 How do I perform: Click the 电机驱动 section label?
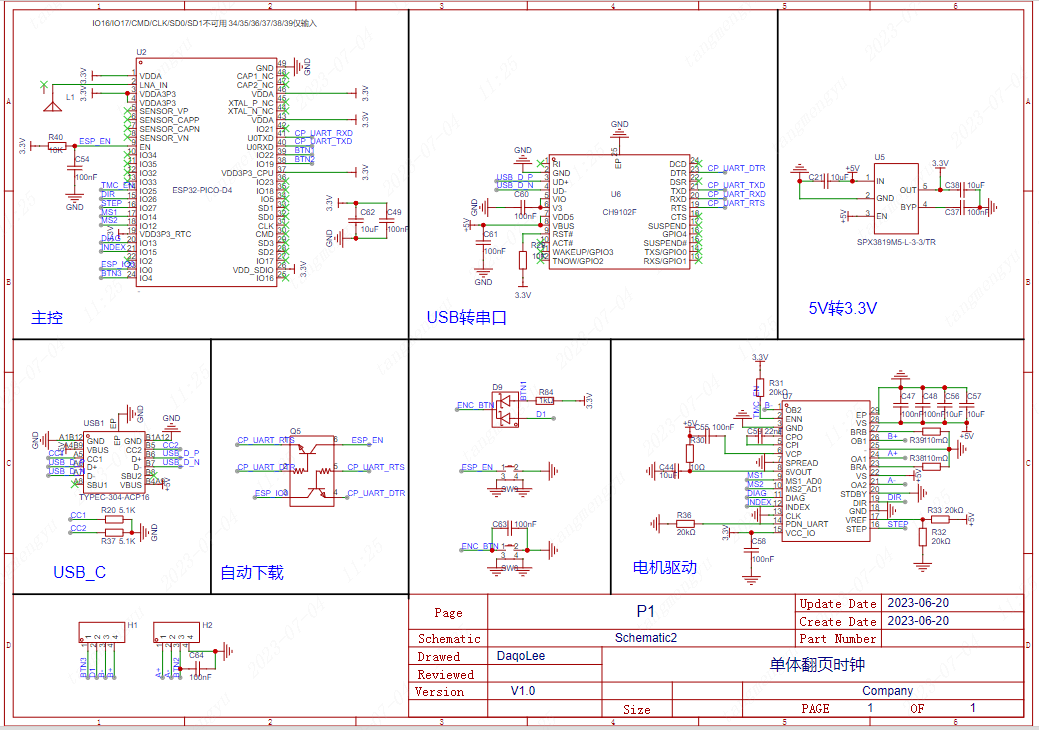click(x=664, y=567)
